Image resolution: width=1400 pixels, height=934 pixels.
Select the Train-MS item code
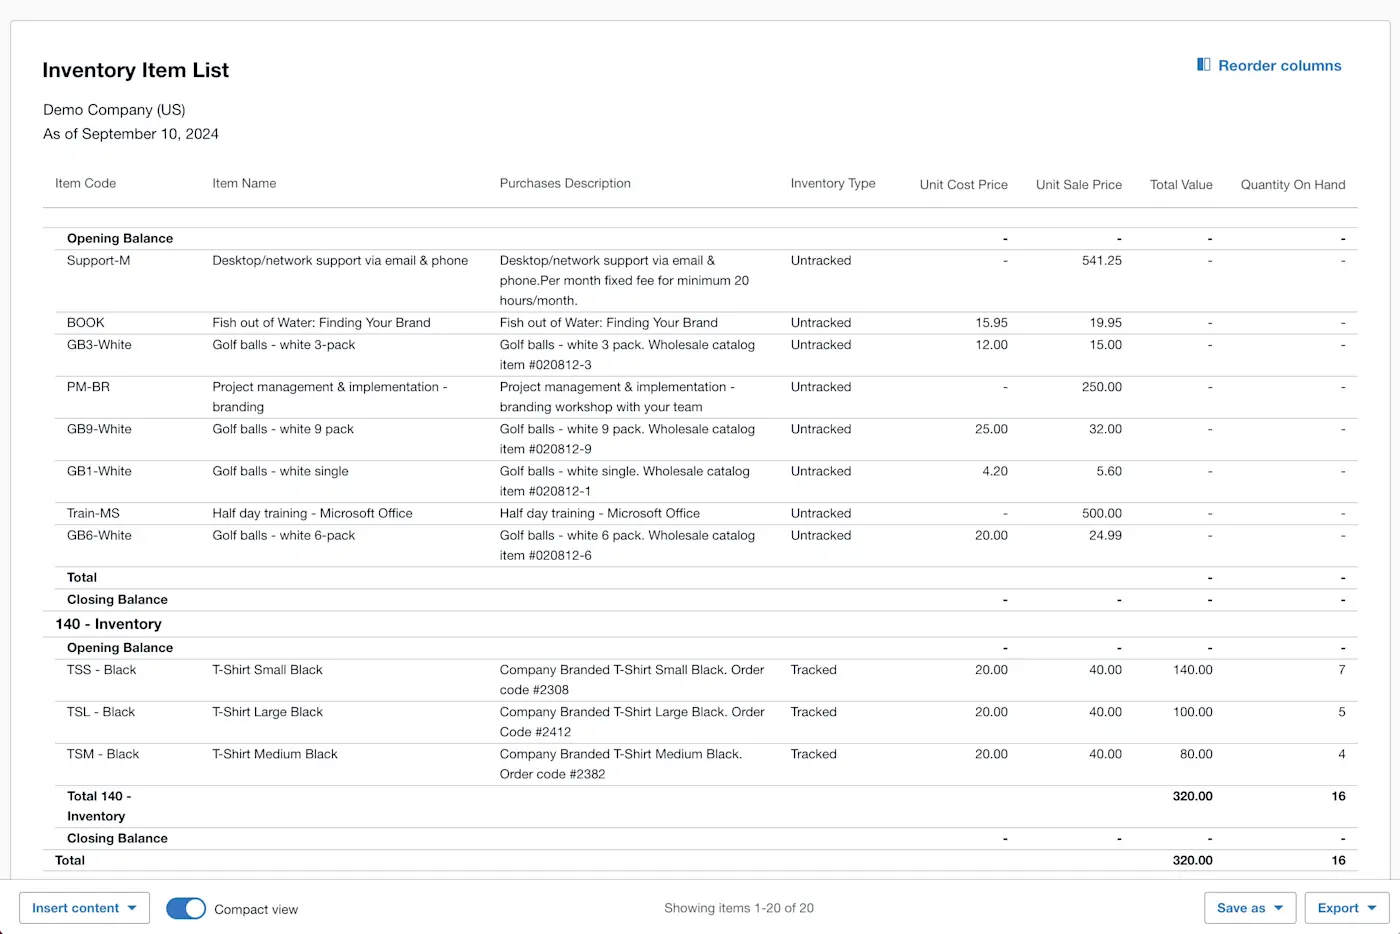(93, 512)
